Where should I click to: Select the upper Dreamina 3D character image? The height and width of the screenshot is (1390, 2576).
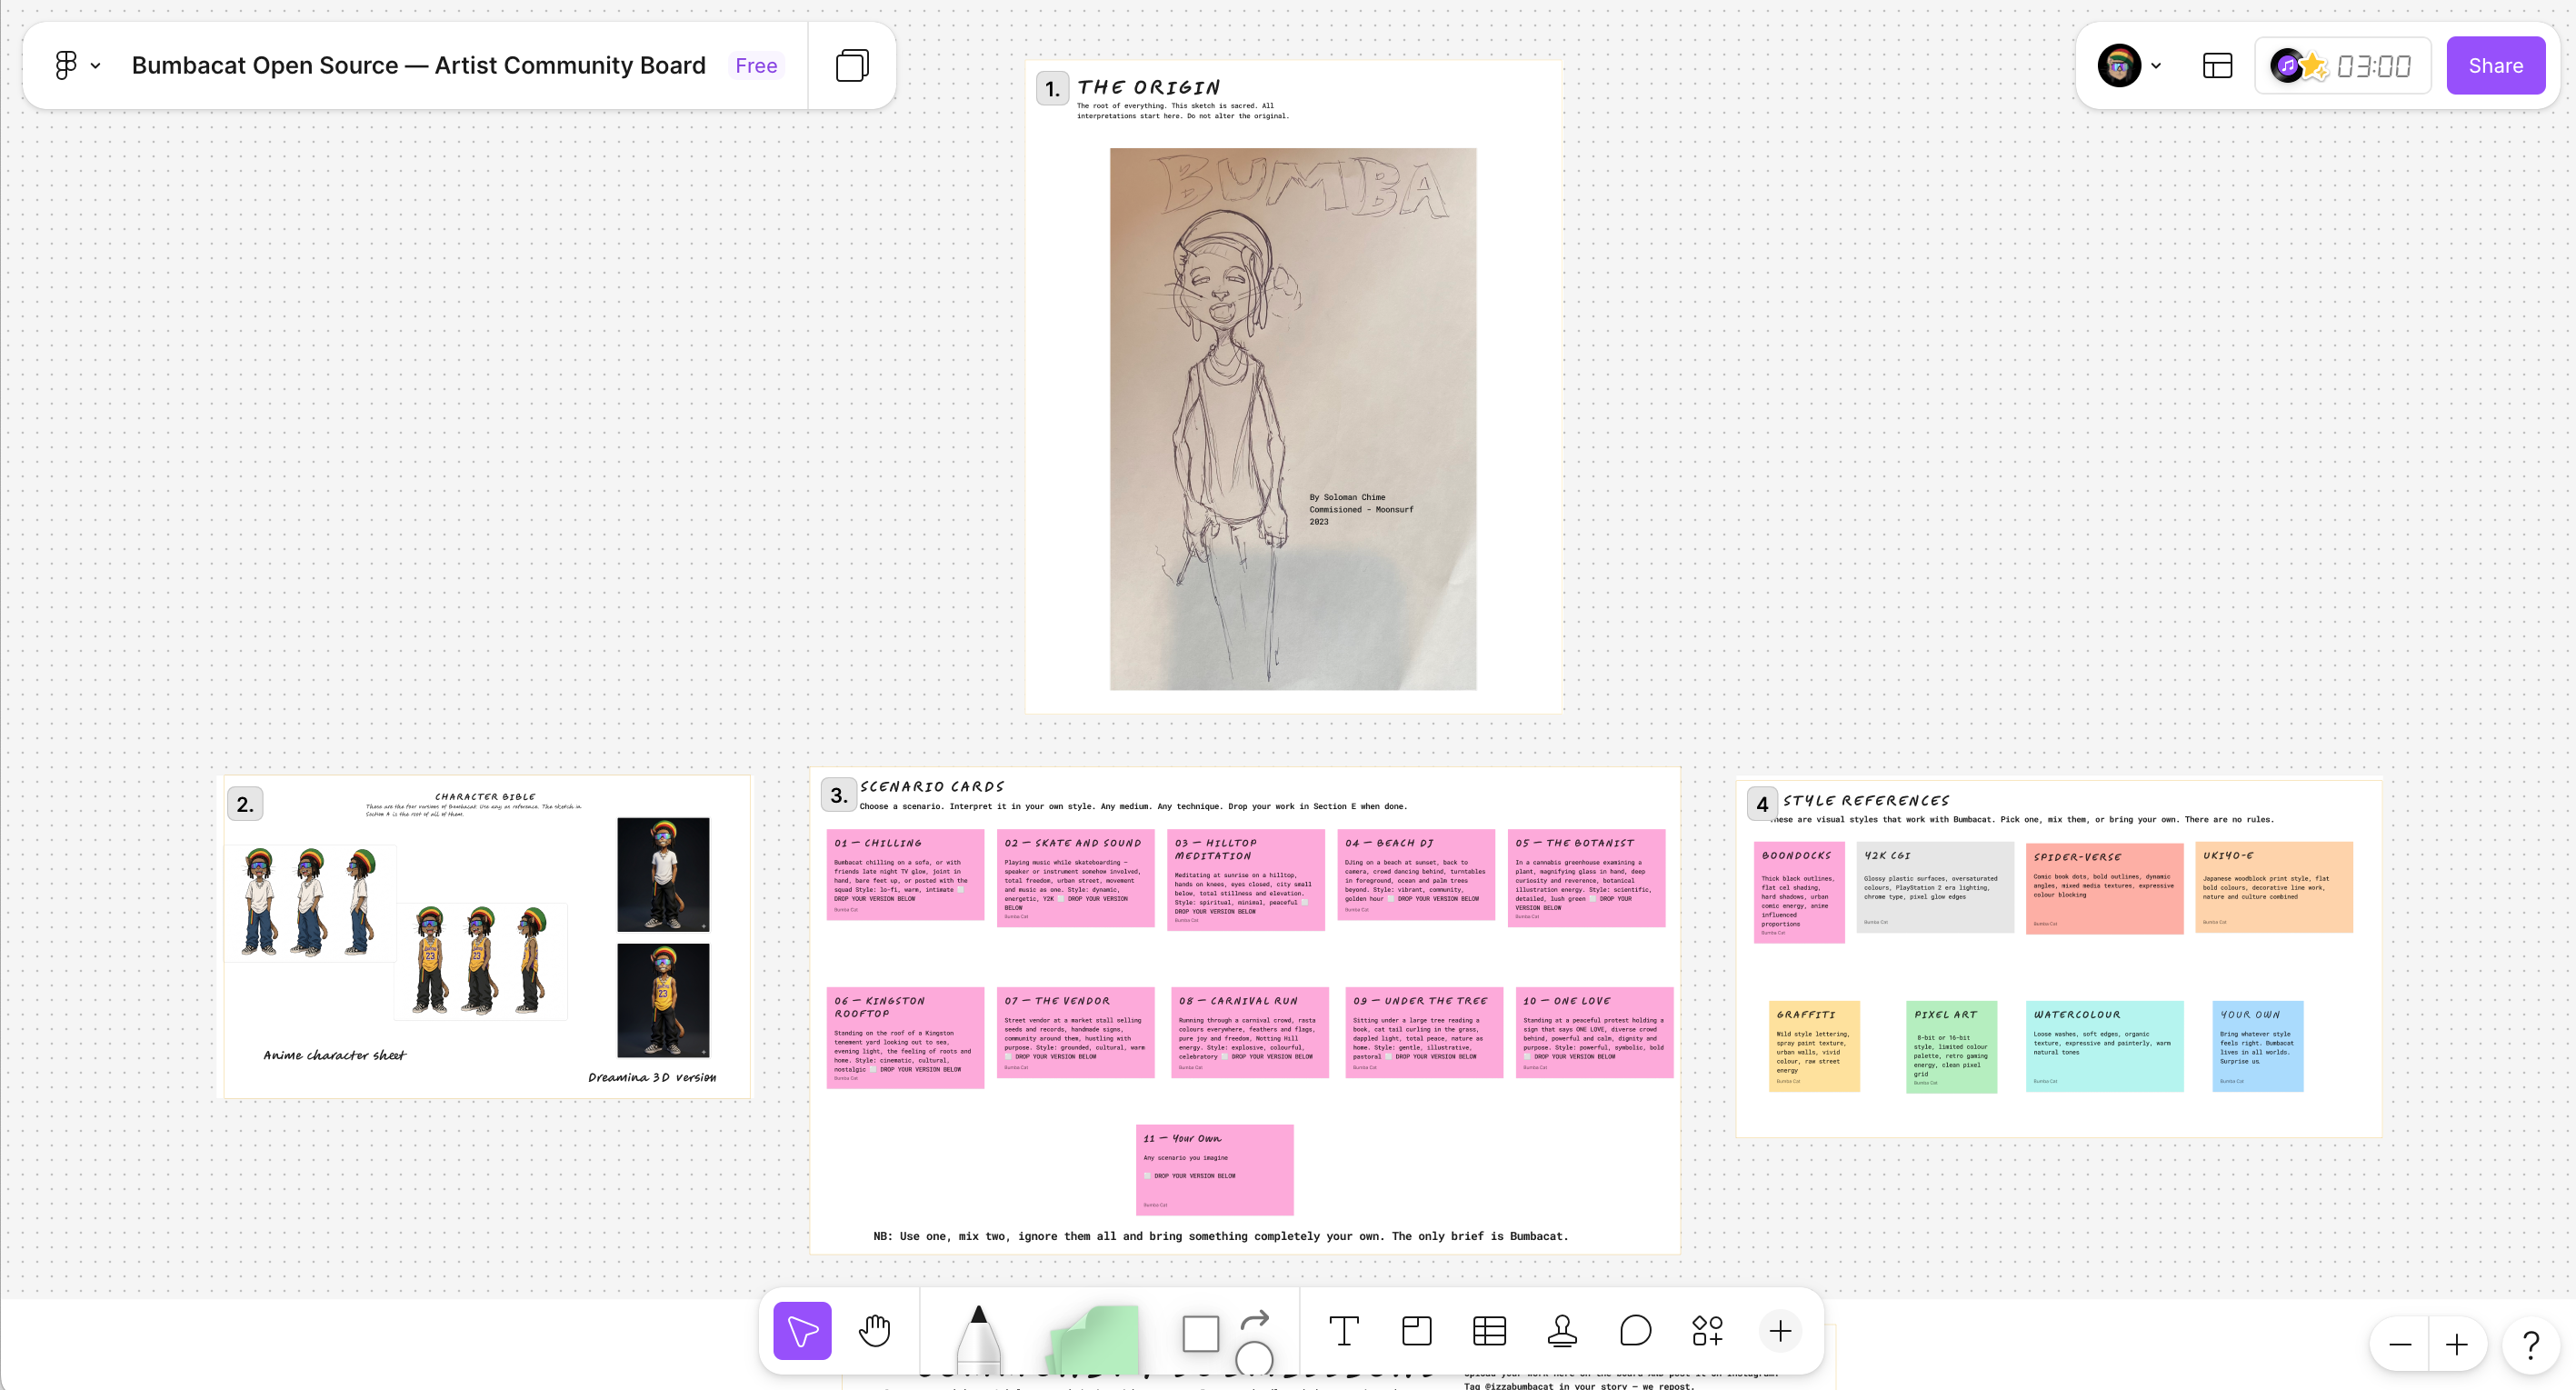point(663,875)
